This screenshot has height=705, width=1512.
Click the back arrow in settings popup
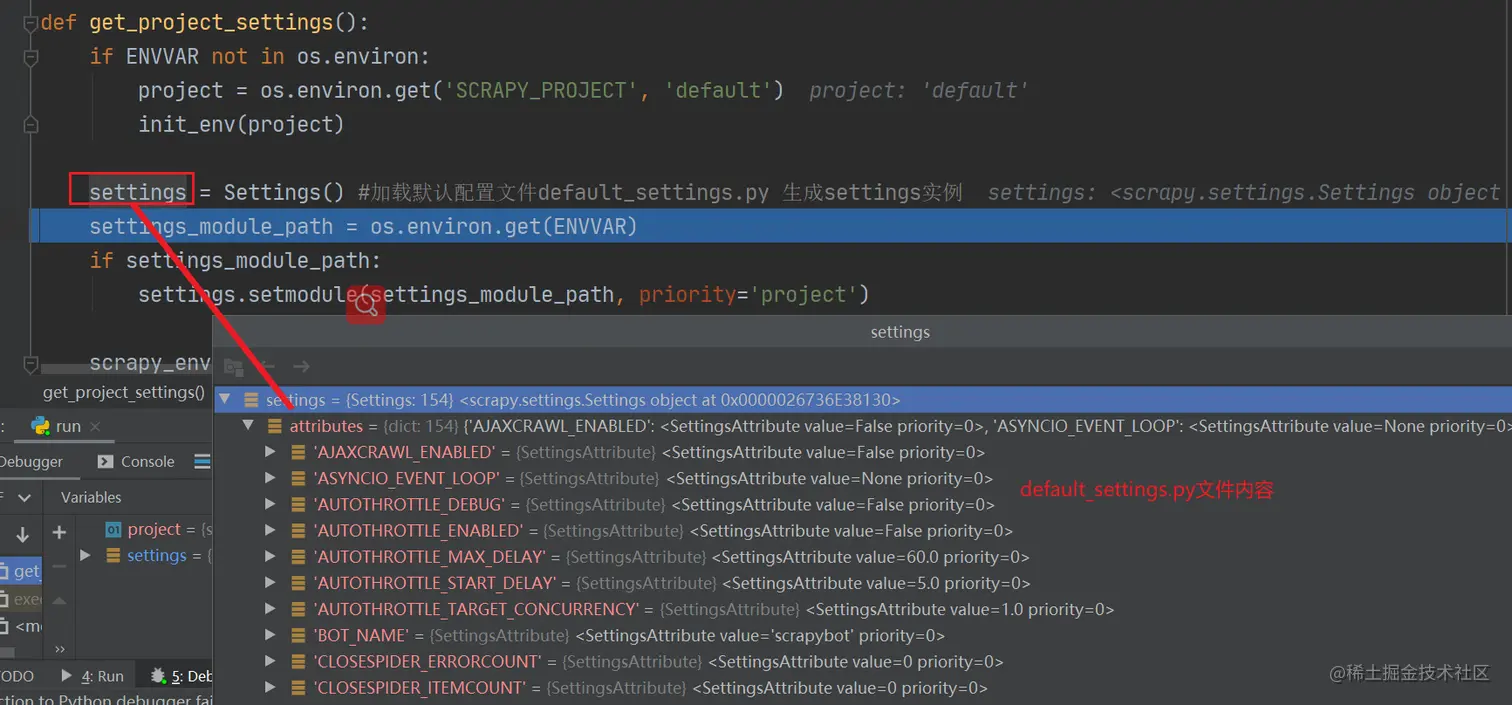pyautogui.click(x=267, y=367)
